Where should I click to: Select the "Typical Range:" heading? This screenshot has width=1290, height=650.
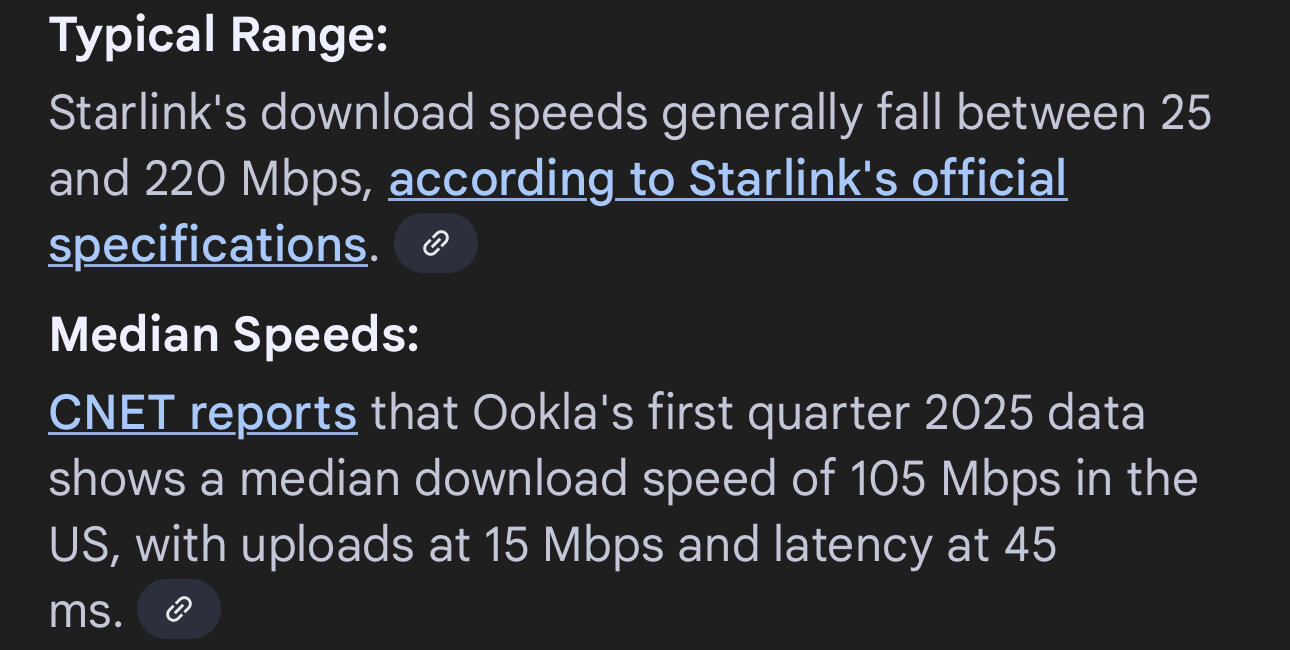218,38
